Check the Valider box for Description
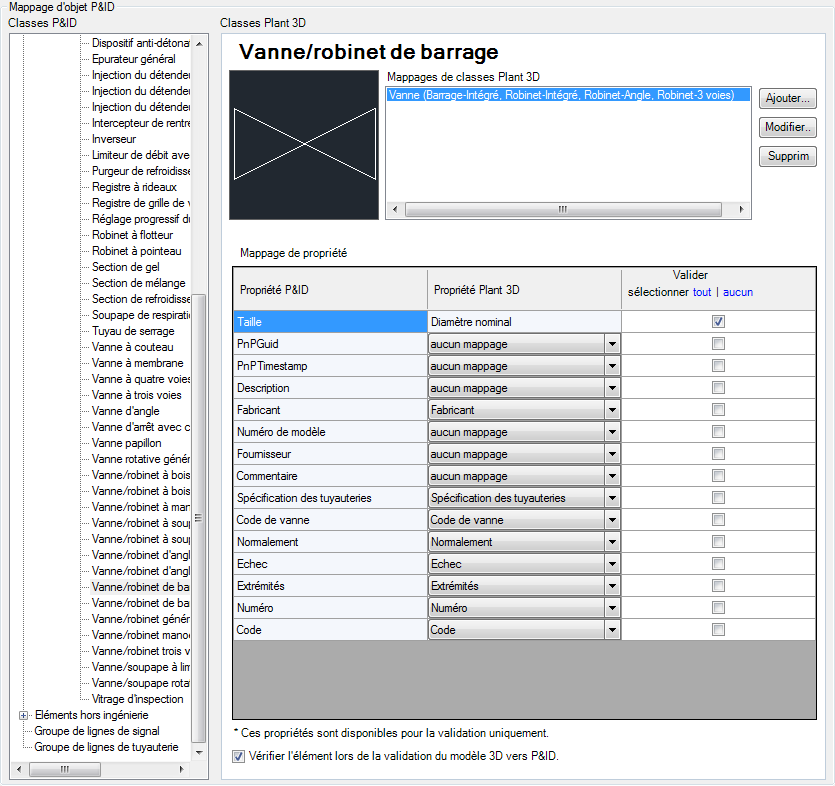This screenshot has width=835, height=786. tap(718, 387)
